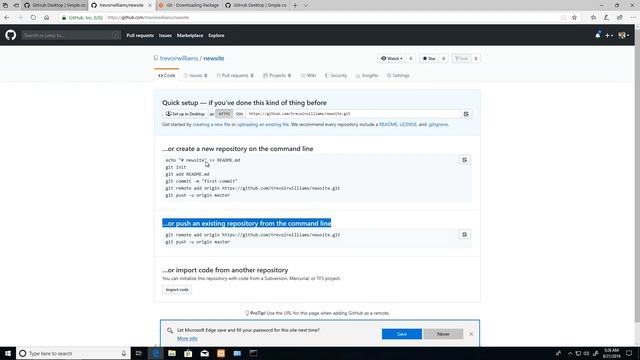Follow the uploading an existing file link
640x360 pixels.
[263, 124]
